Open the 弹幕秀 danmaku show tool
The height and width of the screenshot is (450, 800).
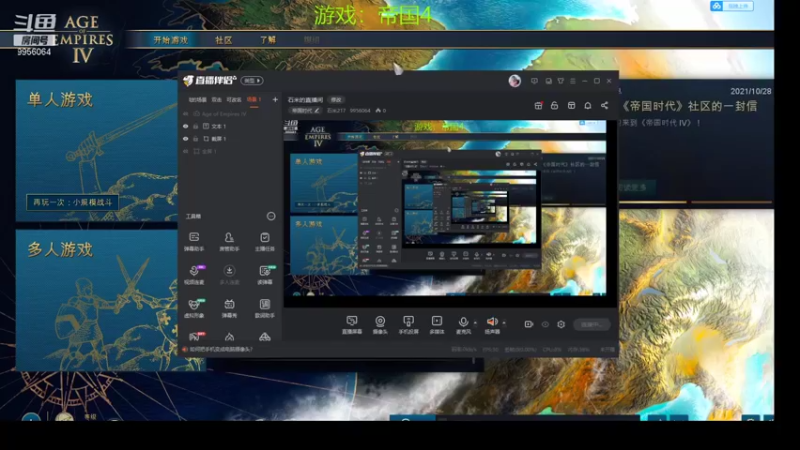[229, 308]
